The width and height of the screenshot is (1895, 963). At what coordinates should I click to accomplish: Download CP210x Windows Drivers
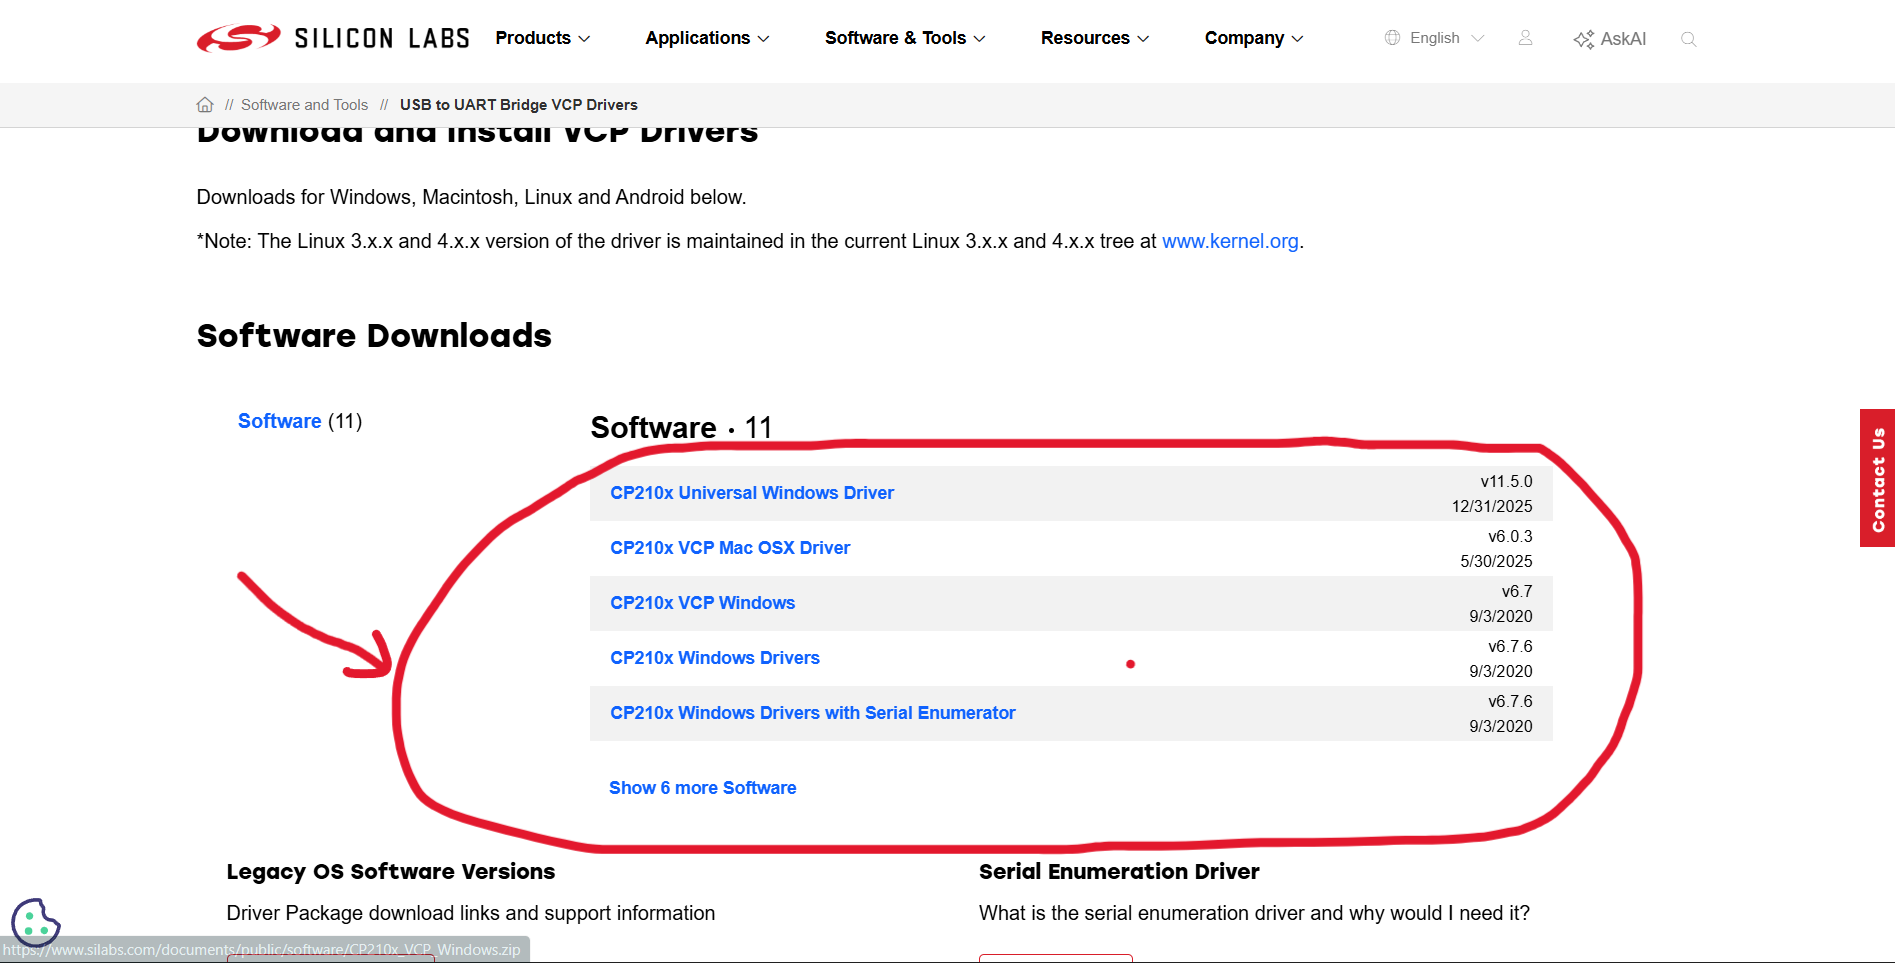coord(715,658)
